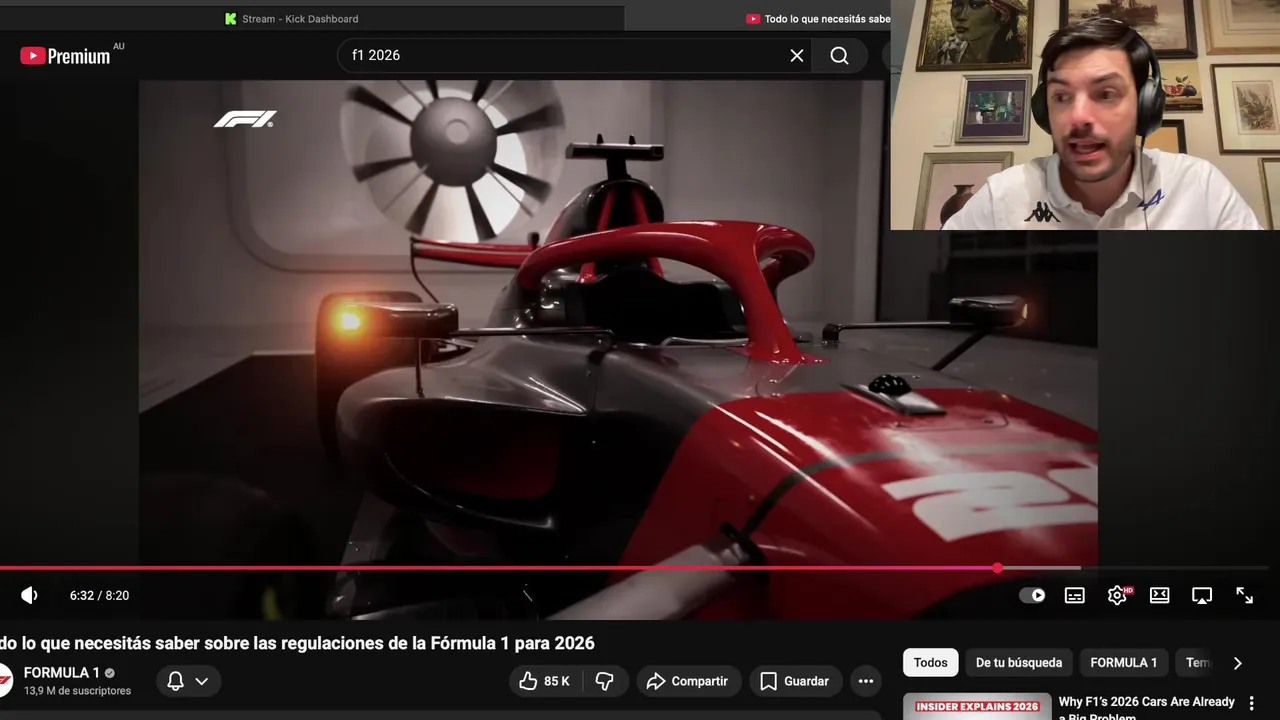
Task: Click the F1 logo watermark in video
Action: (245, 120)
